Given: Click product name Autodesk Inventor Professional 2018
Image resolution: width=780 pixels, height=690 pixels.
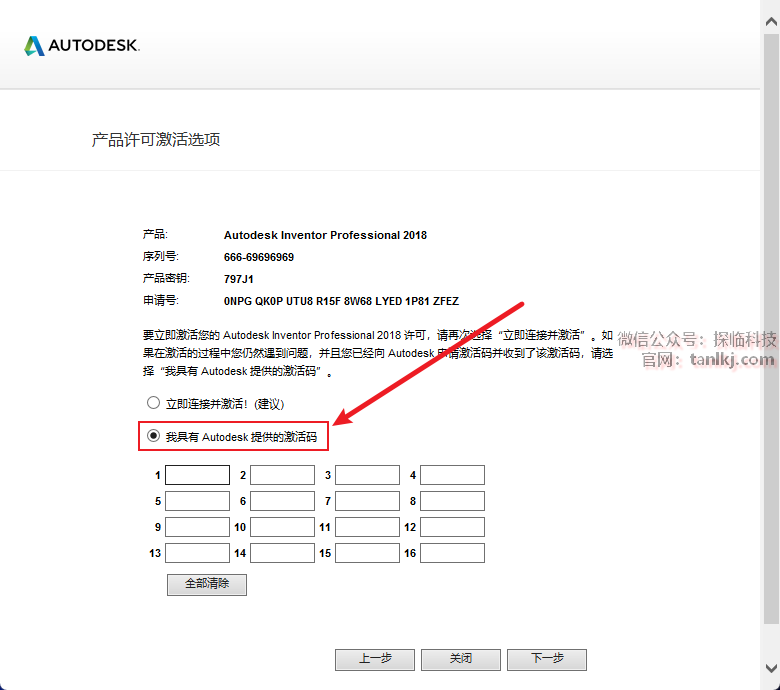Looking at the screenshot, I should [x=325, y=235].
